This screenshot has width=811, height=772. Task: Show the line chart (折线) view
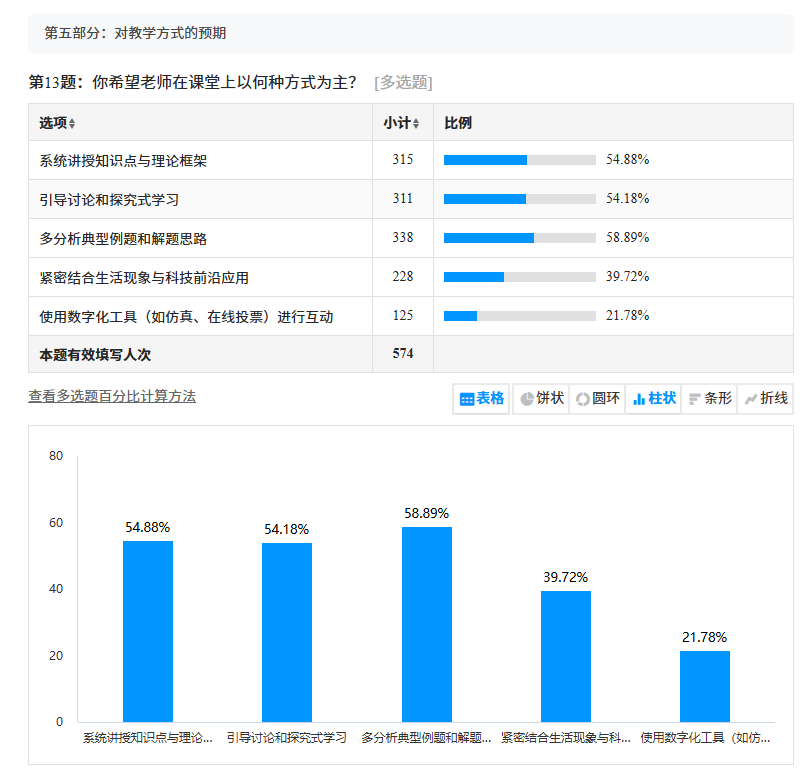[x=766, y=399]
